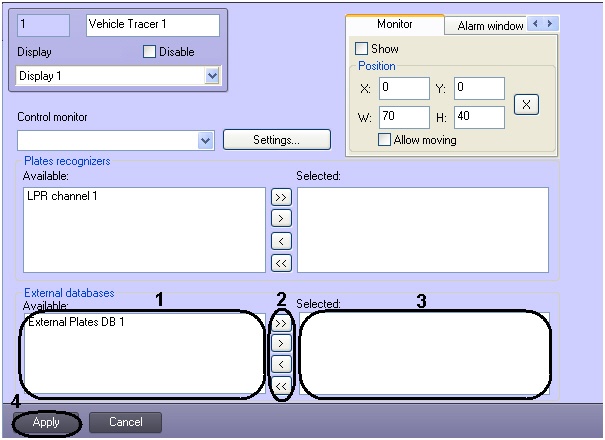Tick the Disable checkbox
Screen dimensions: 605x440
(x=152, y=52)
